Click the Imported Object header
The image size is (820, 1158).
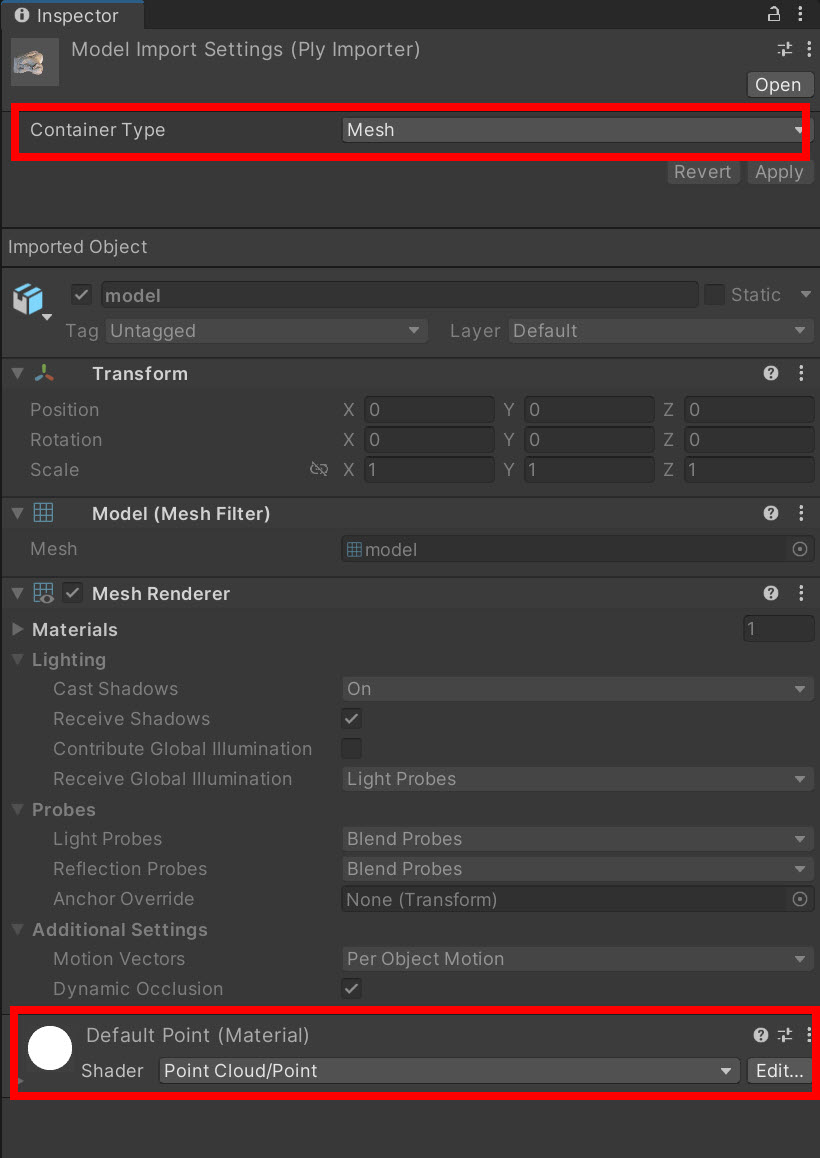(x=78, y=247)
